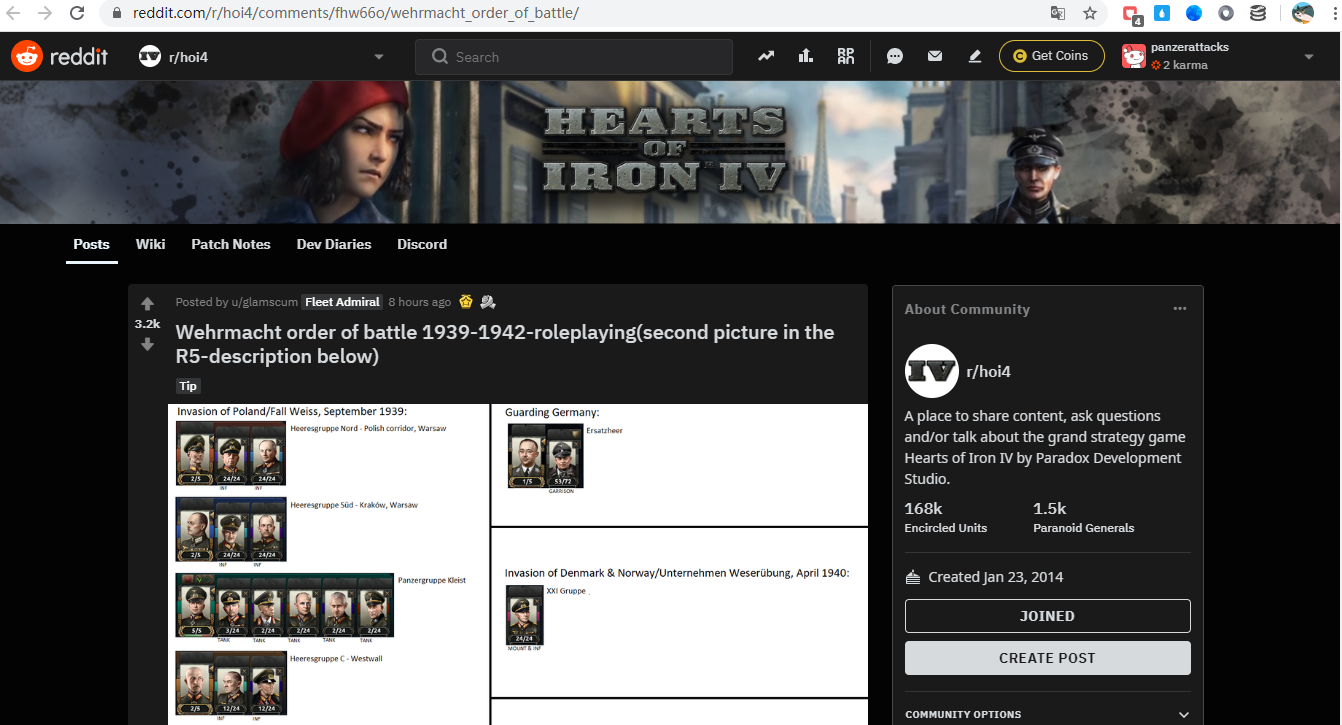Viewport: 1342px width, 725px height.
Task: Click the Get Coins button
Action: (1051, 56)
